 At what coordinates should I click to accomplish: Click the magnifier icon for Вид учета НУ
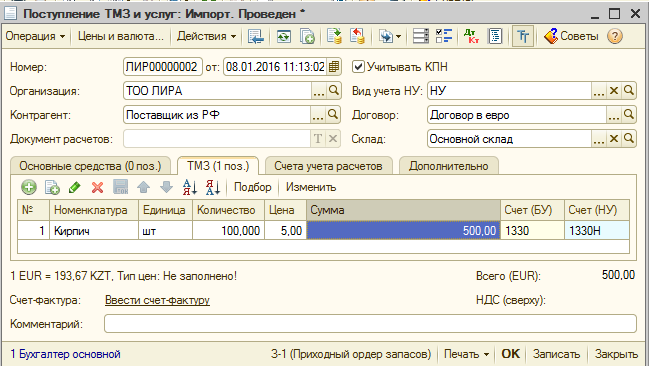click(629, 91)
